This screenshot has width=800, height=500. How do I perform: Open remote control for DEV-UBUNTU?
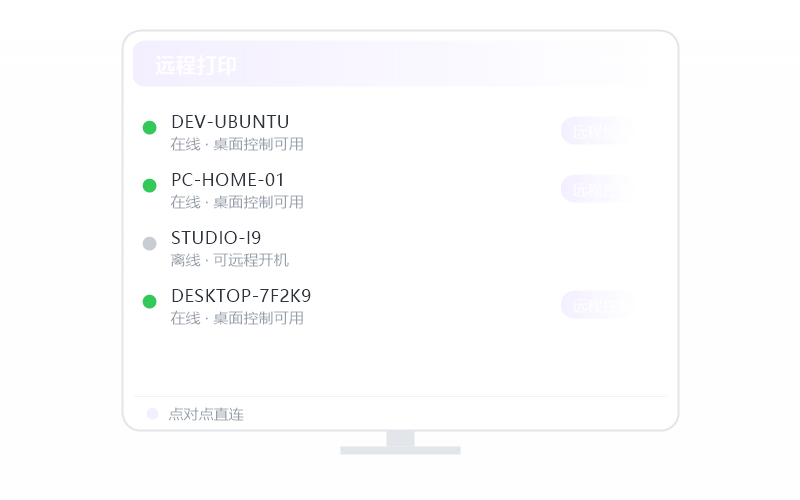[x=598, y=131]
